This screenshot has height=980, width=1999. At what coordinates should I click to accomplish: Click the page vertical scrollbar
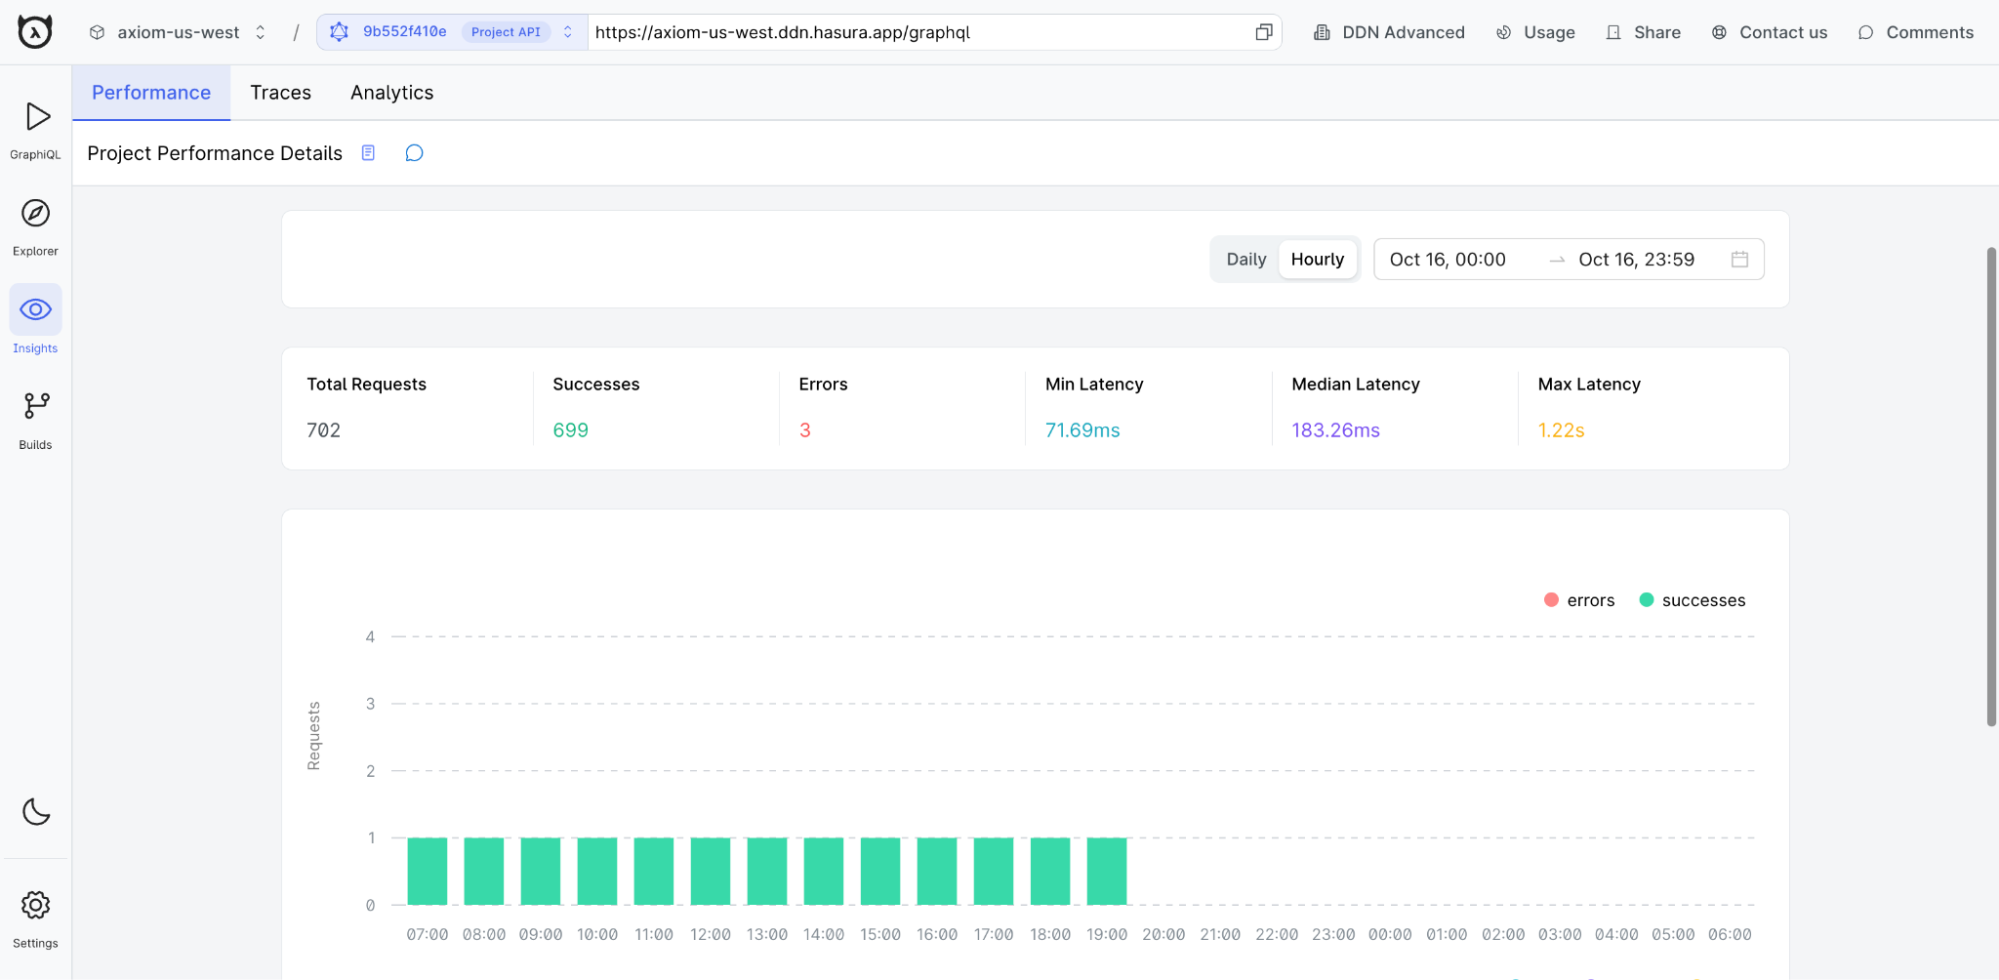(1991, 486)
